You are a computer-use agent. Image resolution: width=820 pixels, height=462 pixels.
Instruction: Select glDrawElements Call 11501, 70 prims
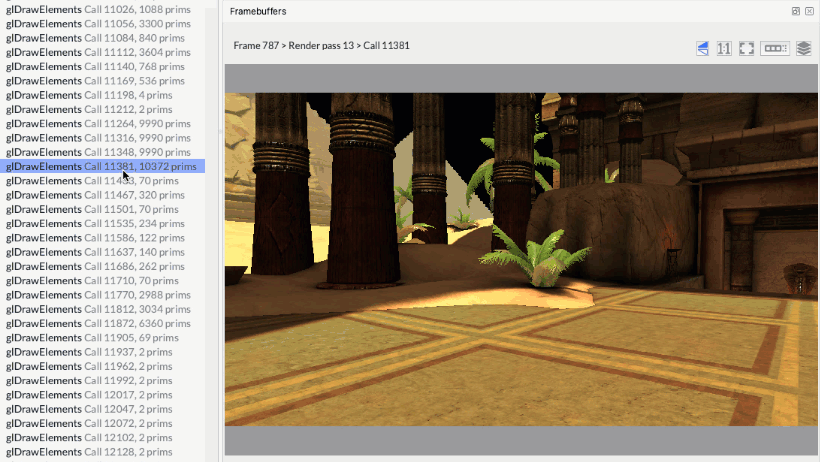(x=92, y=209)
